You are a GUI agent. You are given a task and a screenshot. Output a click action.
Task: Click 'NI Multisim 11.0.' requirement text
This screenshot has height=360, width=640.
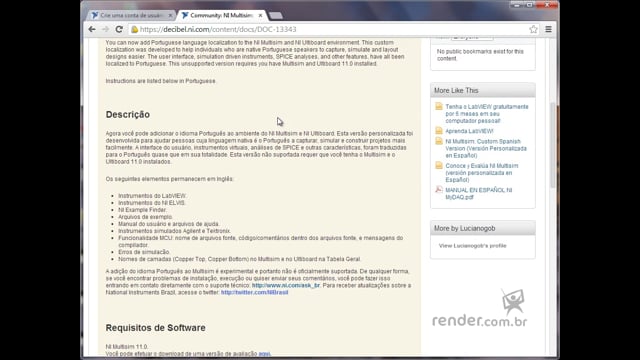pyautogui.click(x=127, y=347)
